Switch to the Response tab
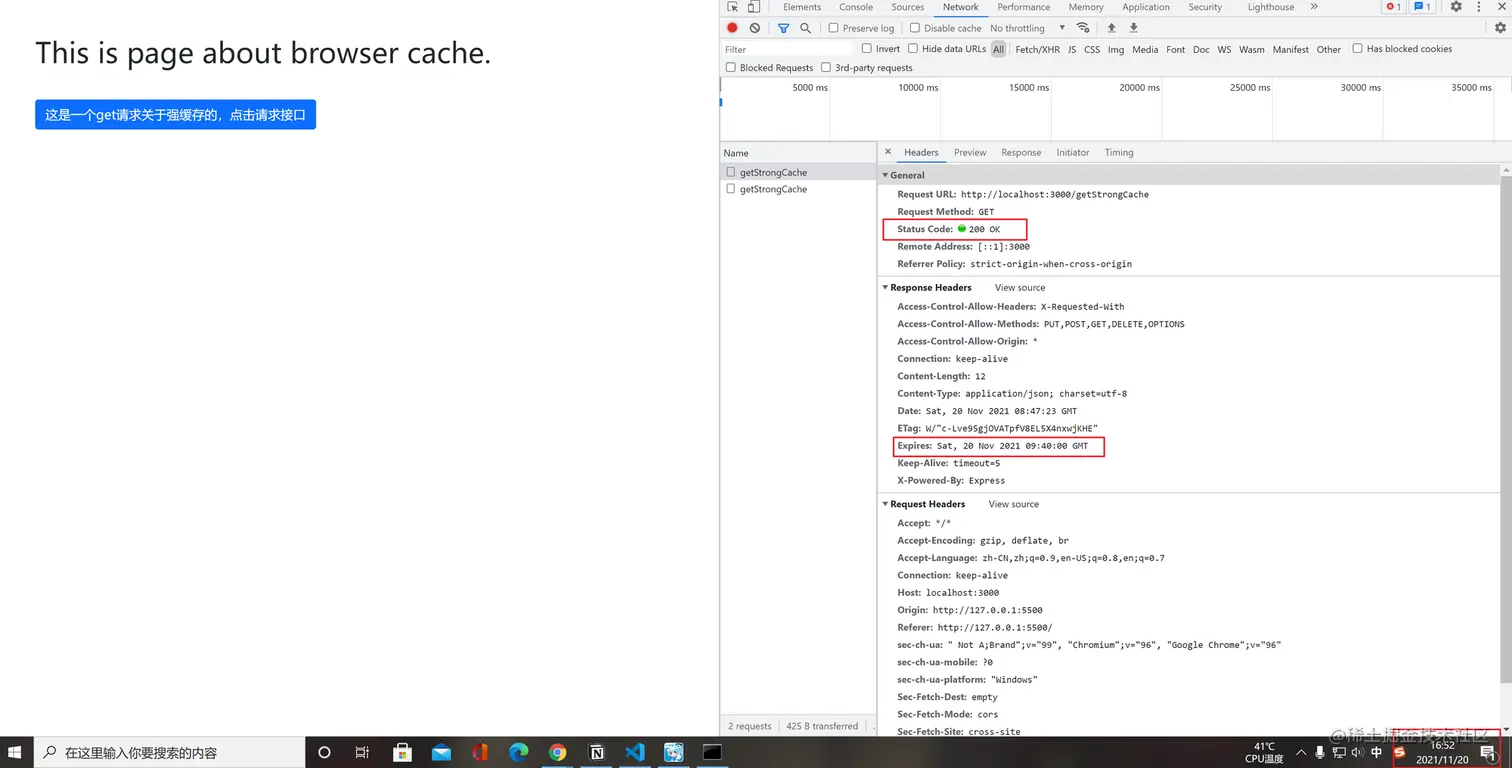Screen dimensions: 1512x768 [1021, 152]
